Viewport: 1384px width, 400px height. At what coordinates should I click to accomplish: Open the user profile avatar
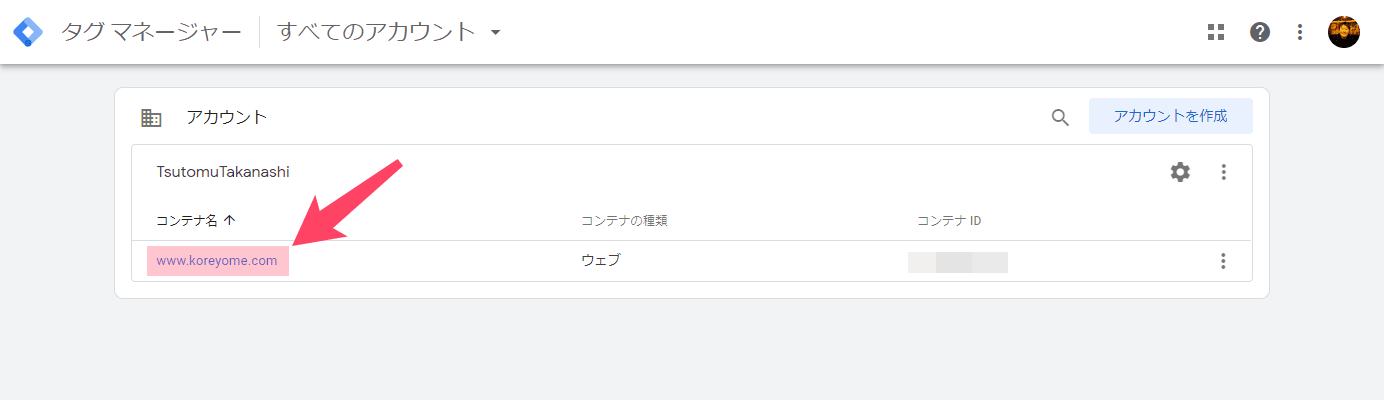[1344, 32]
